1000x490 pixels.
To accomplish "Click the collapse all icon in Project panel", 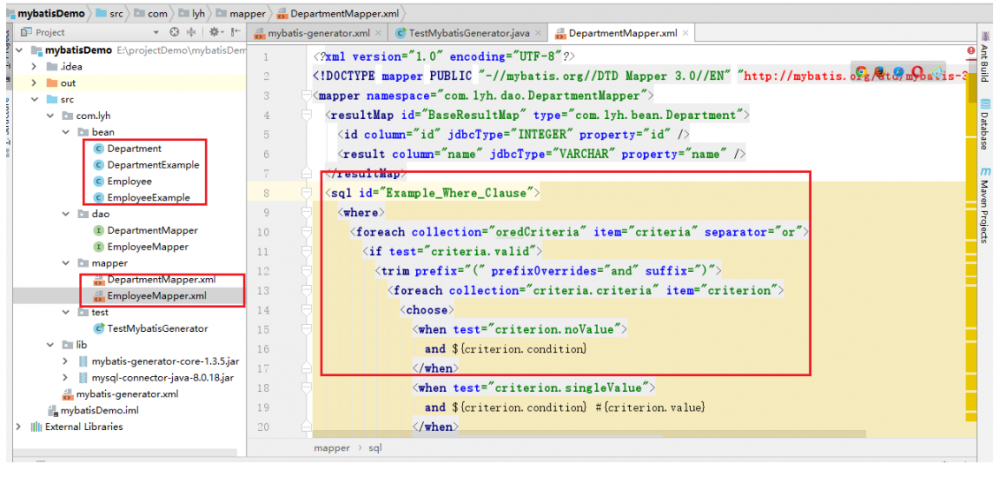I will [190, 32].
